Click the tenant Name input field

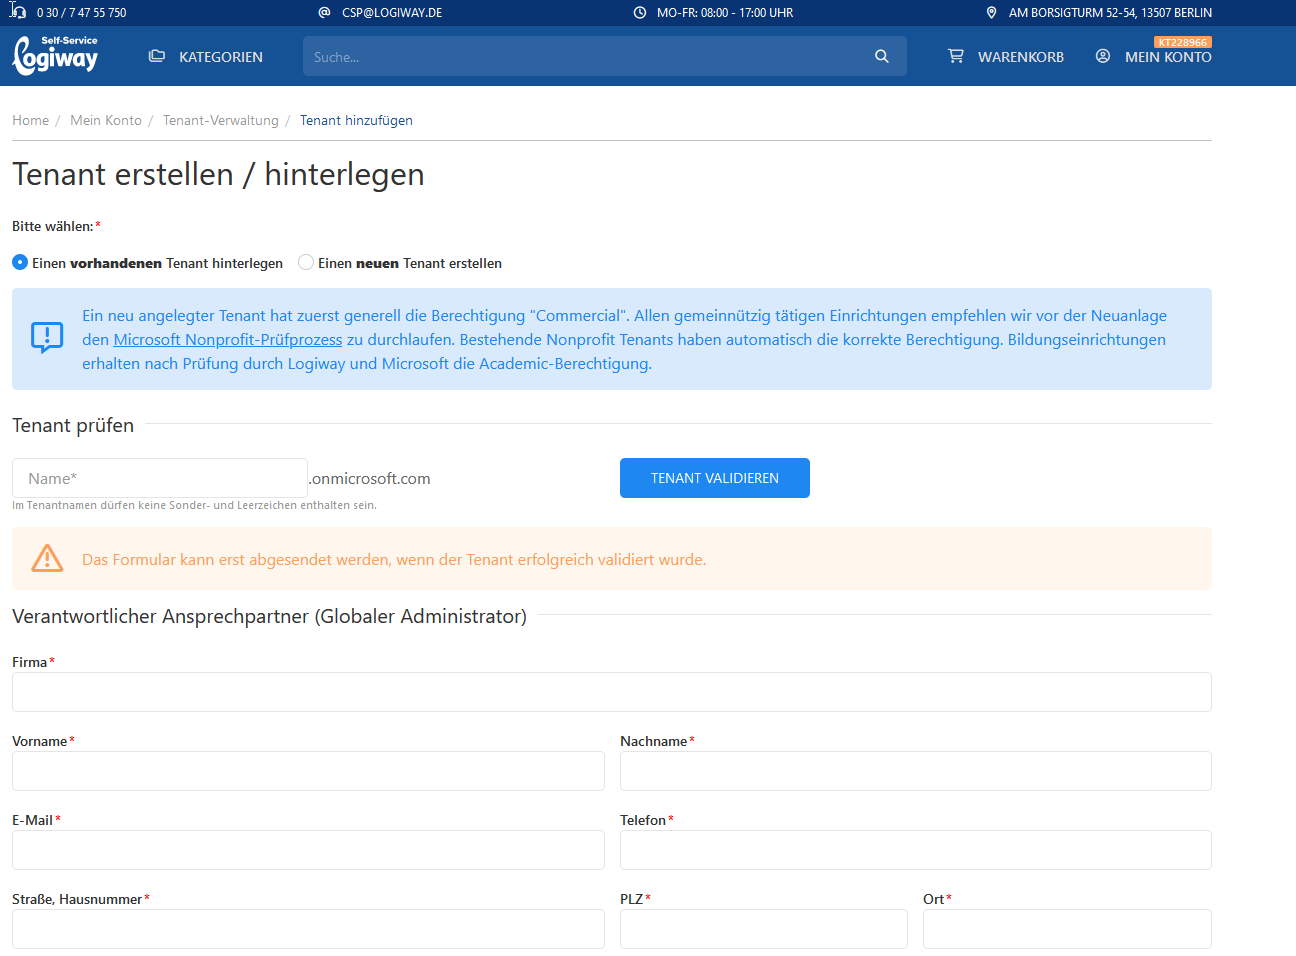(159, 478)
